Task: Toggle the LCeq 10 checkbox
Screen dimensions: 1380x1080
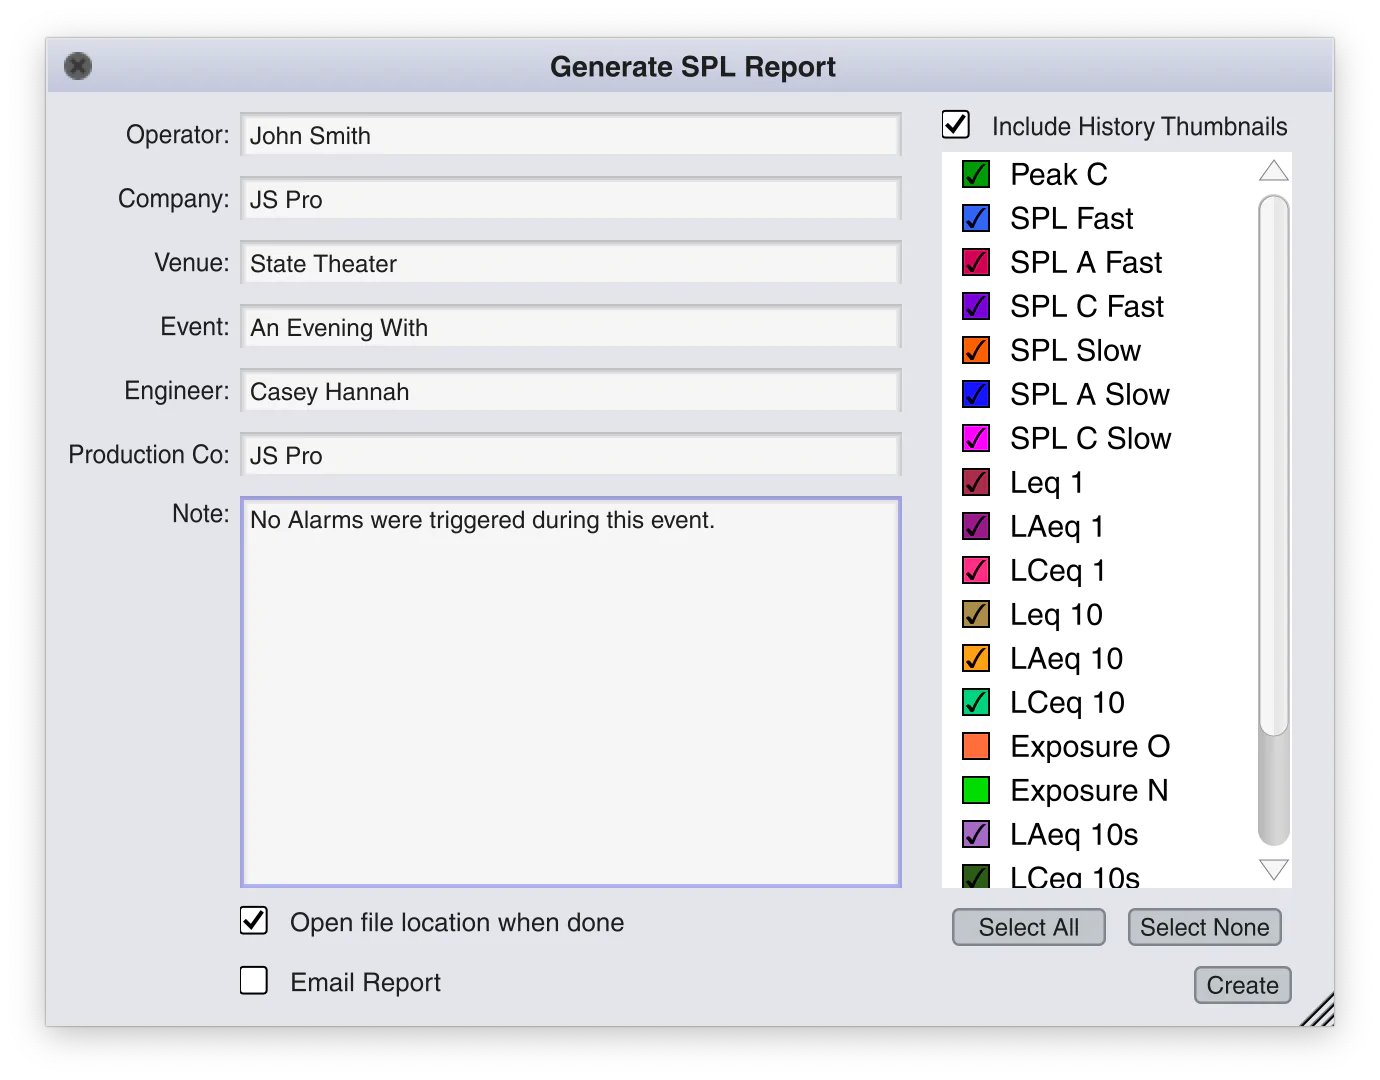Action: (975, 702)
